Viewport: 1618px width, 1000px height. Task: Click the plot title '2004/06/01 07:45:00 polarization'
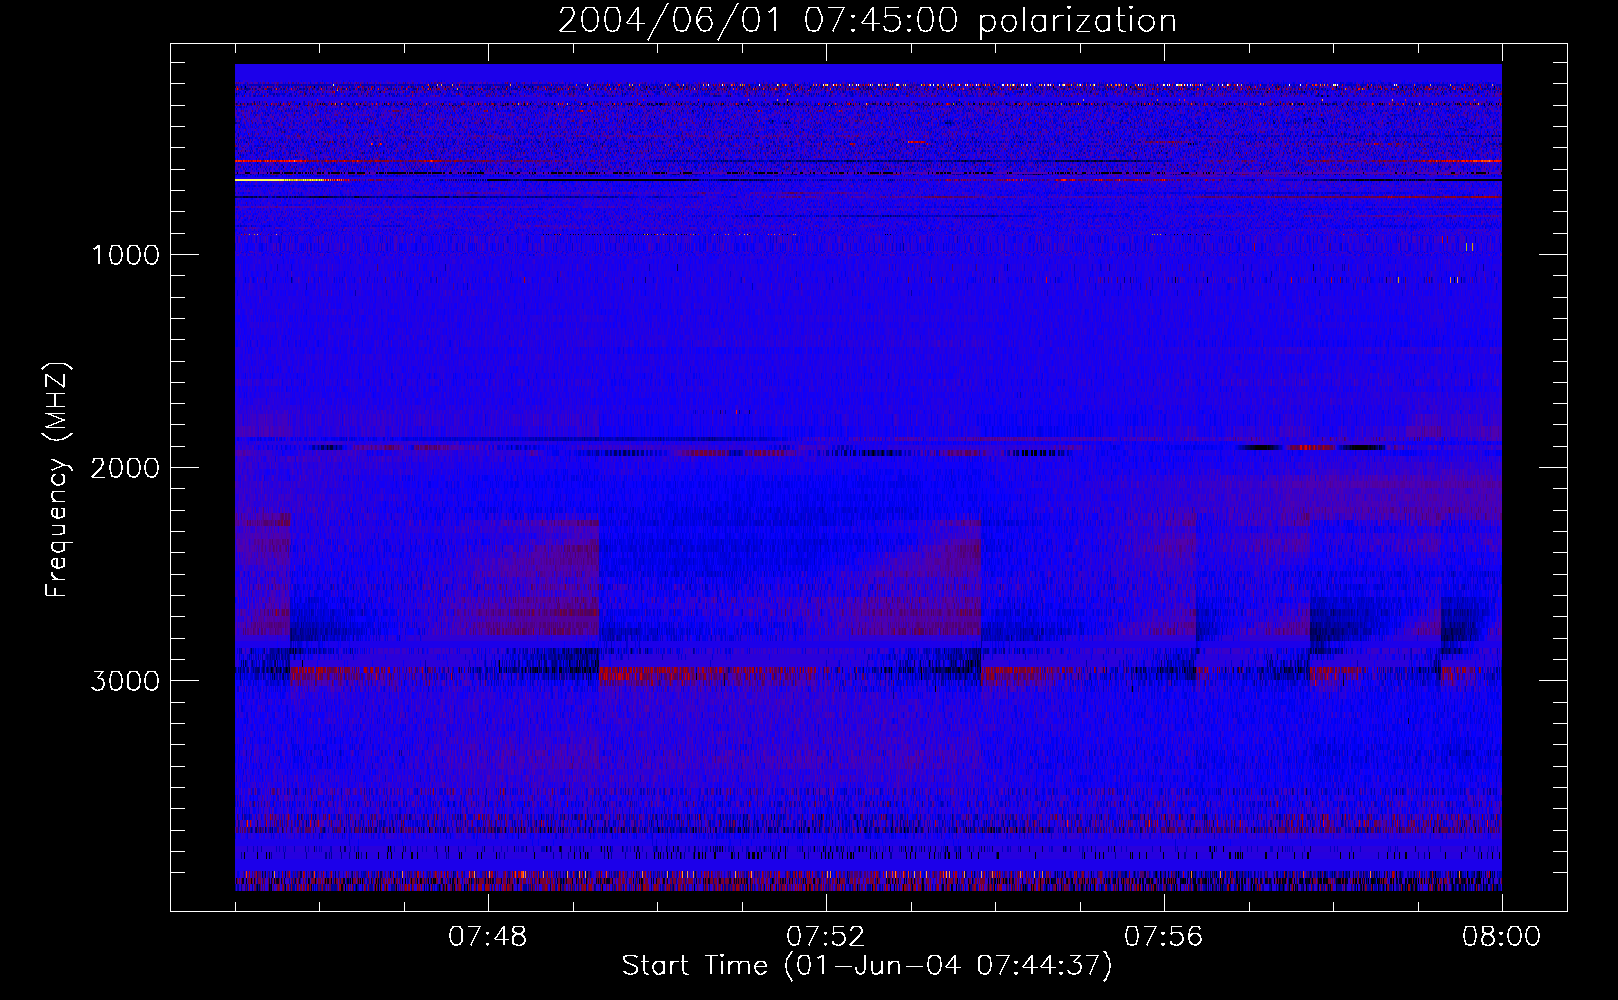point(867,21)
